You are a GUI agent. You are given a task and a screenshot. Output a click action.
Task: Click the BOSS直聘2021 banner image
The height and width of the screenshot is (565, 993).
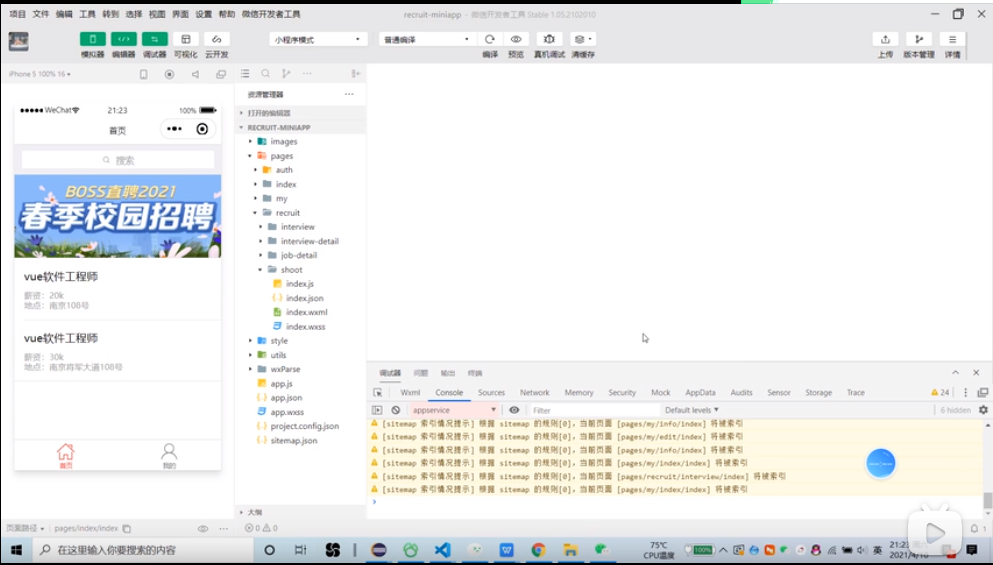[118, 216]
